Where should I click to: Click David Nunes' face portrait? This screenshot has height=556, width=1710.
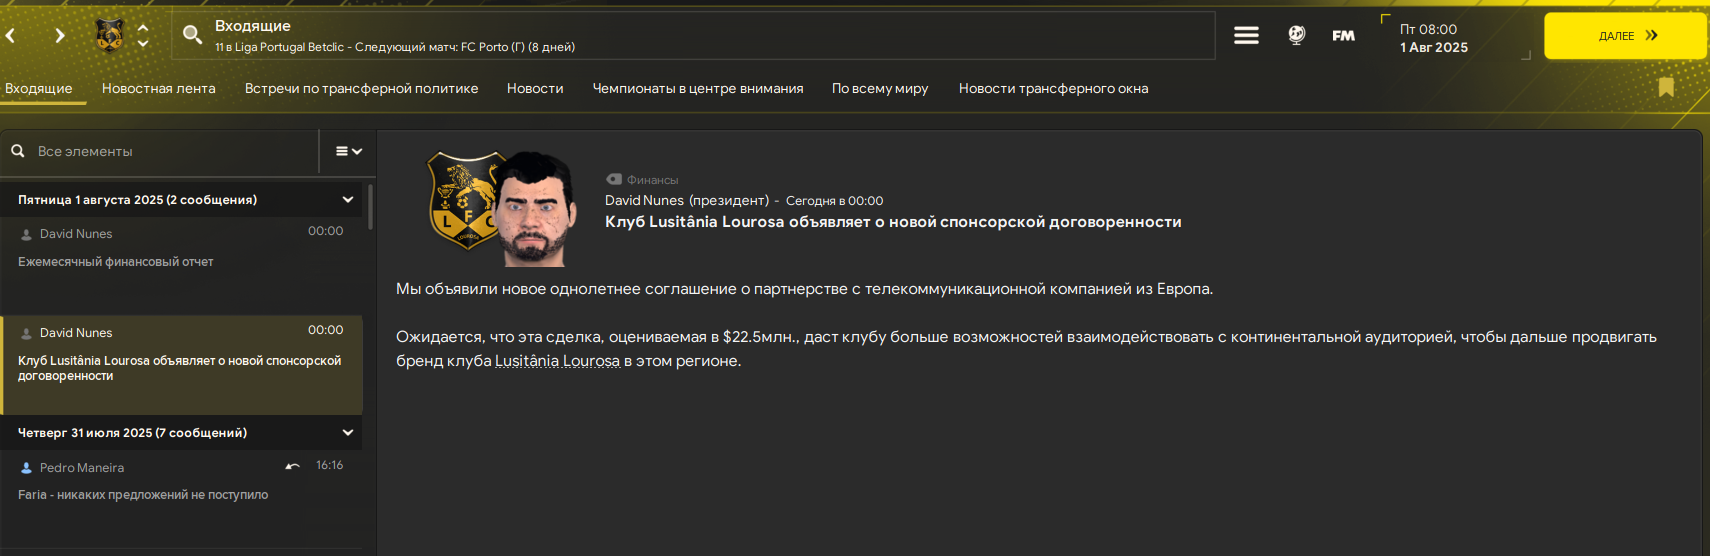coord(538,208)
